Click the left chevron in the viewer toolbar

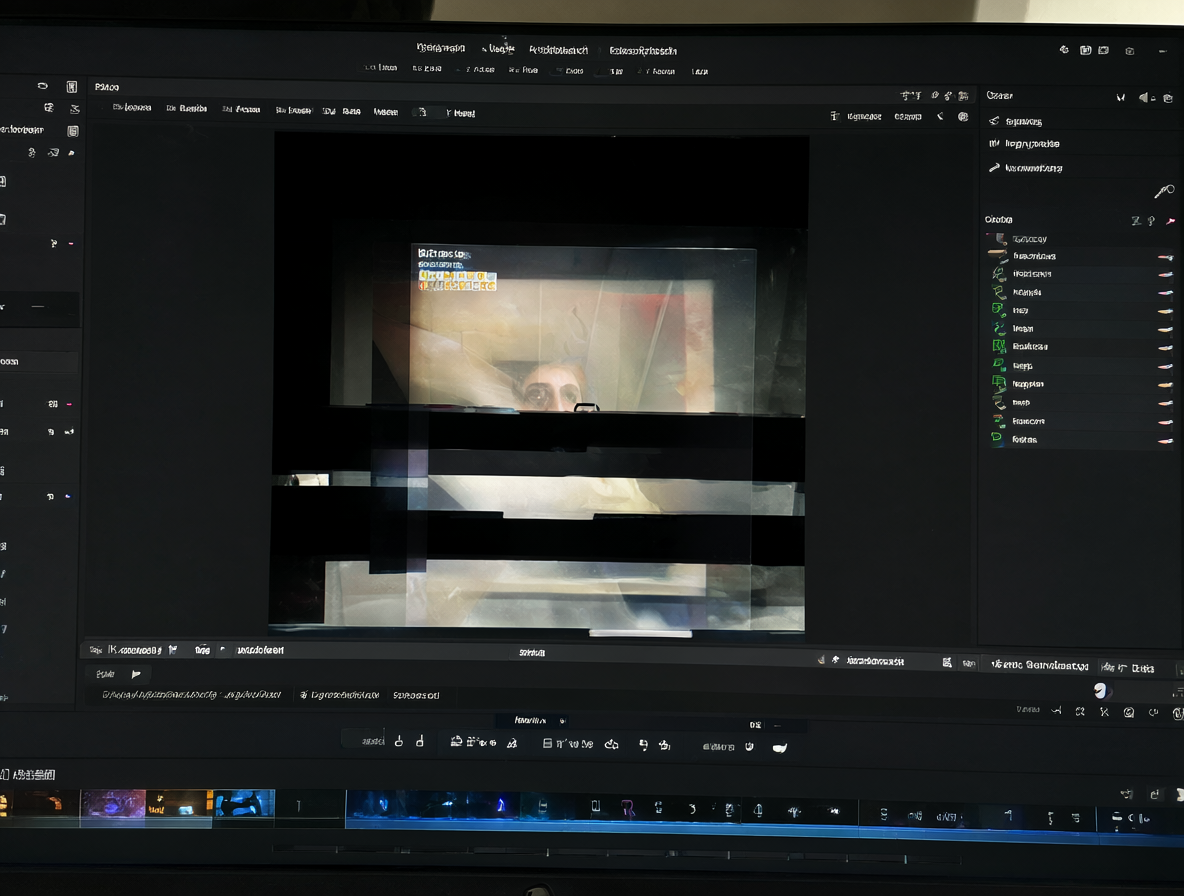[x=940, y=116]
